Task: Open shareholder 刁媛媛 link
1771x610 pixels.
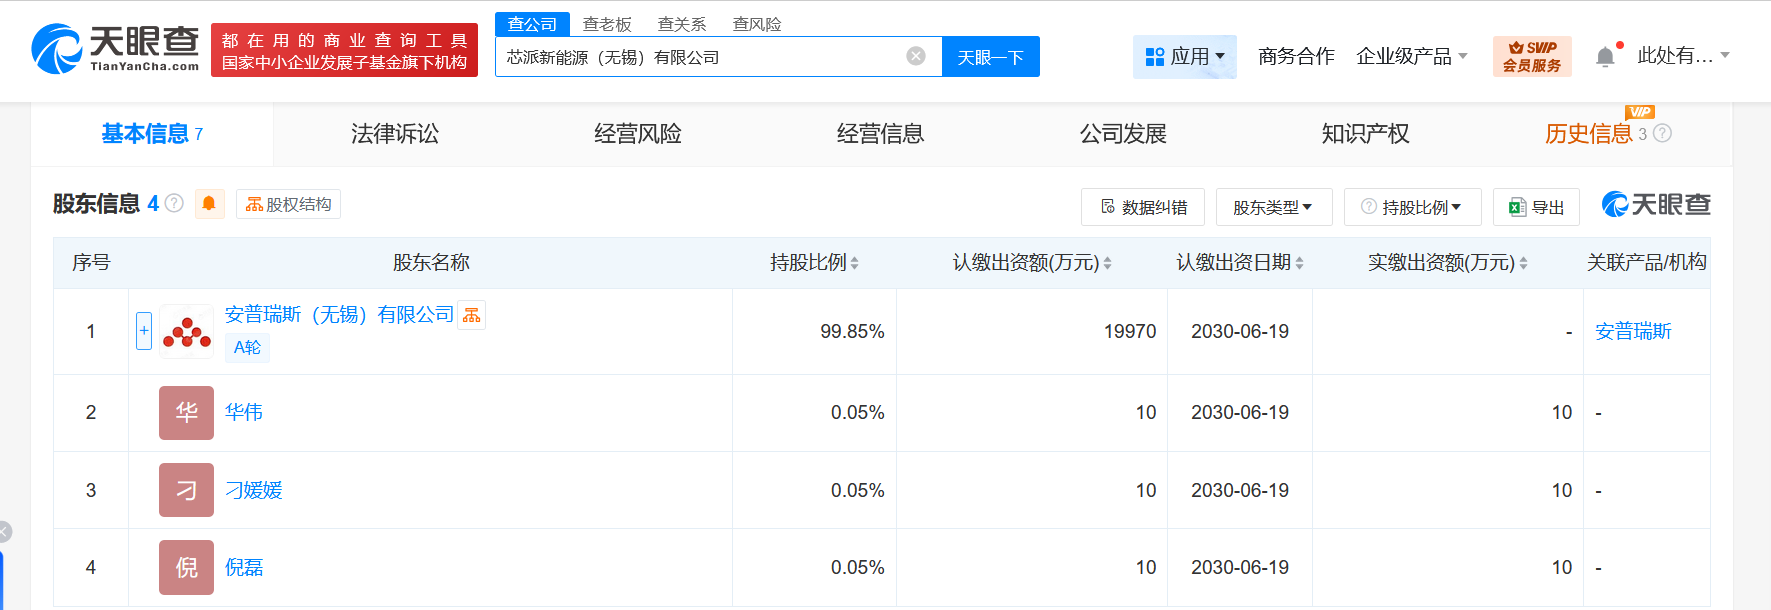Action: (x=254, y=490)
